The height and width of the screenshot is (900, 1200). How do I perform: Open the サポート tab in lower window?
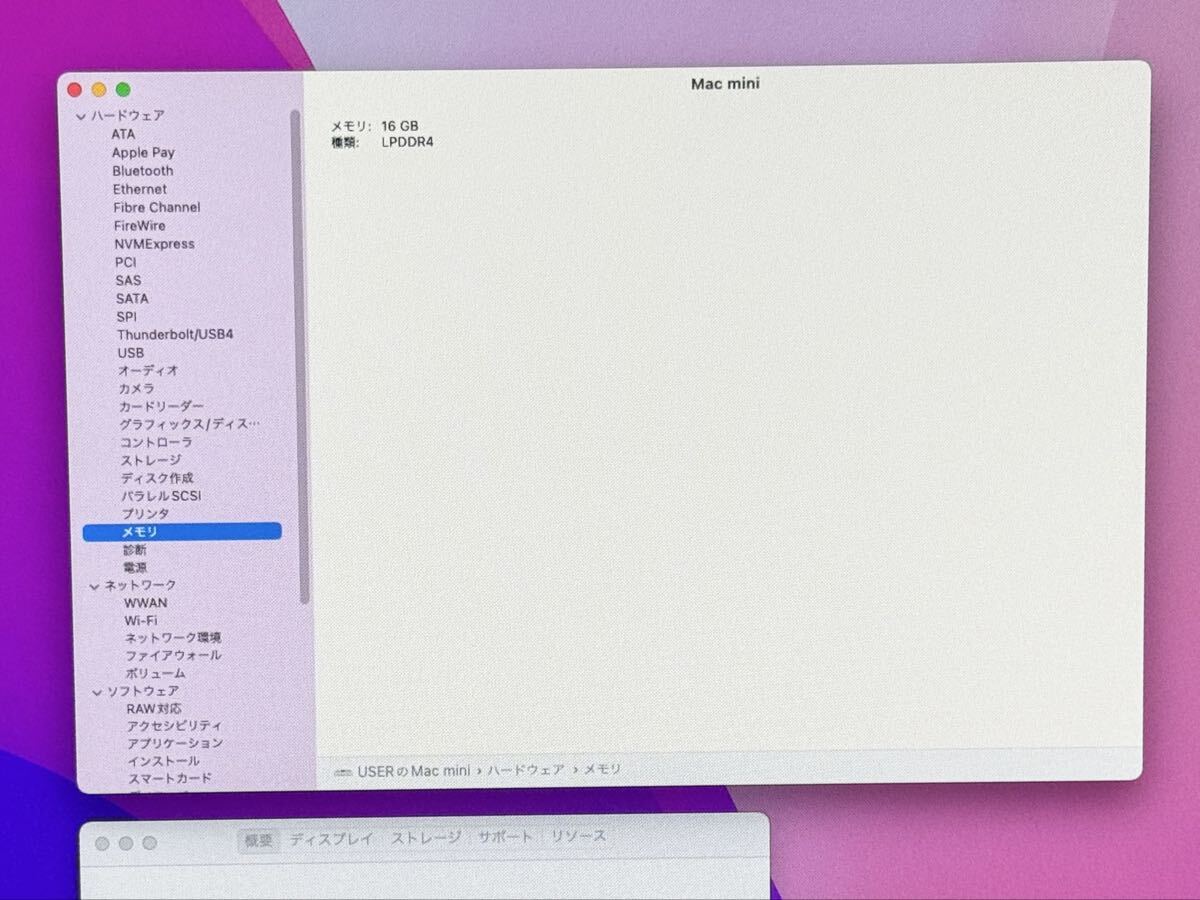pos(505,837)
